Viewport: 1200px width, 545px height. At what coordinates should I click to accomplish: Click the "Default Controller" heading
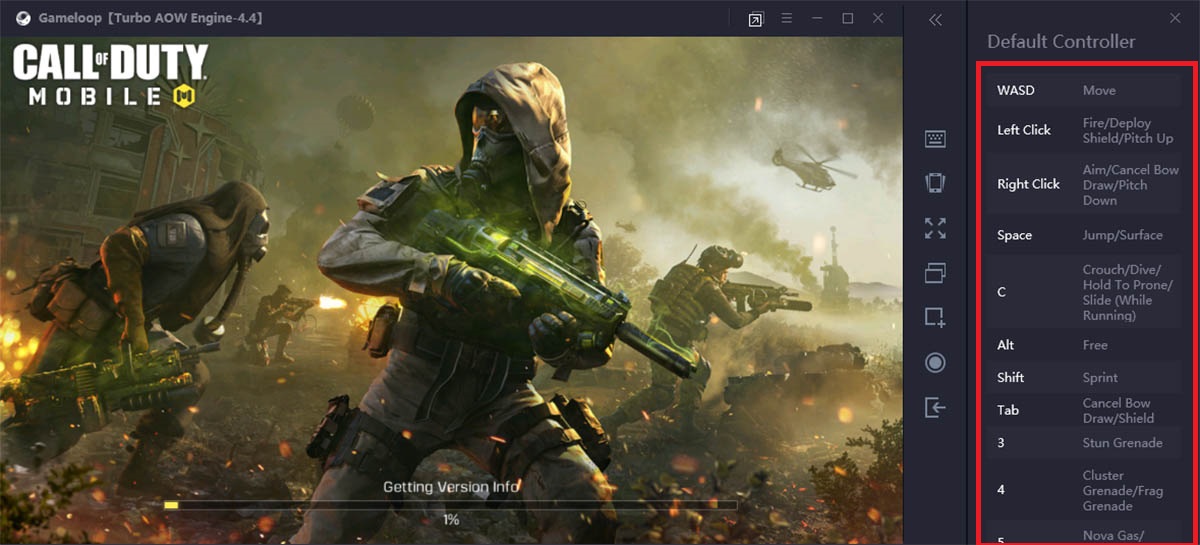pyautogui.click(x=1061, y=42)
